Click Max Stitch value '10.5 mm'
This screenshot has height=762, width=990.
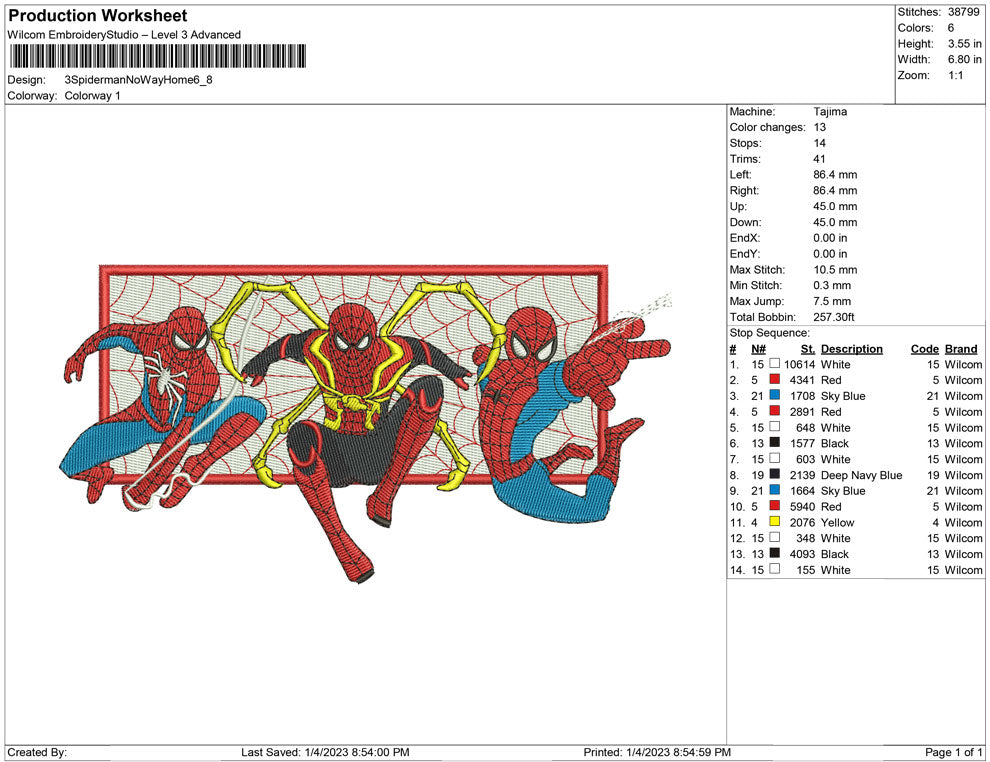point(835,270)
